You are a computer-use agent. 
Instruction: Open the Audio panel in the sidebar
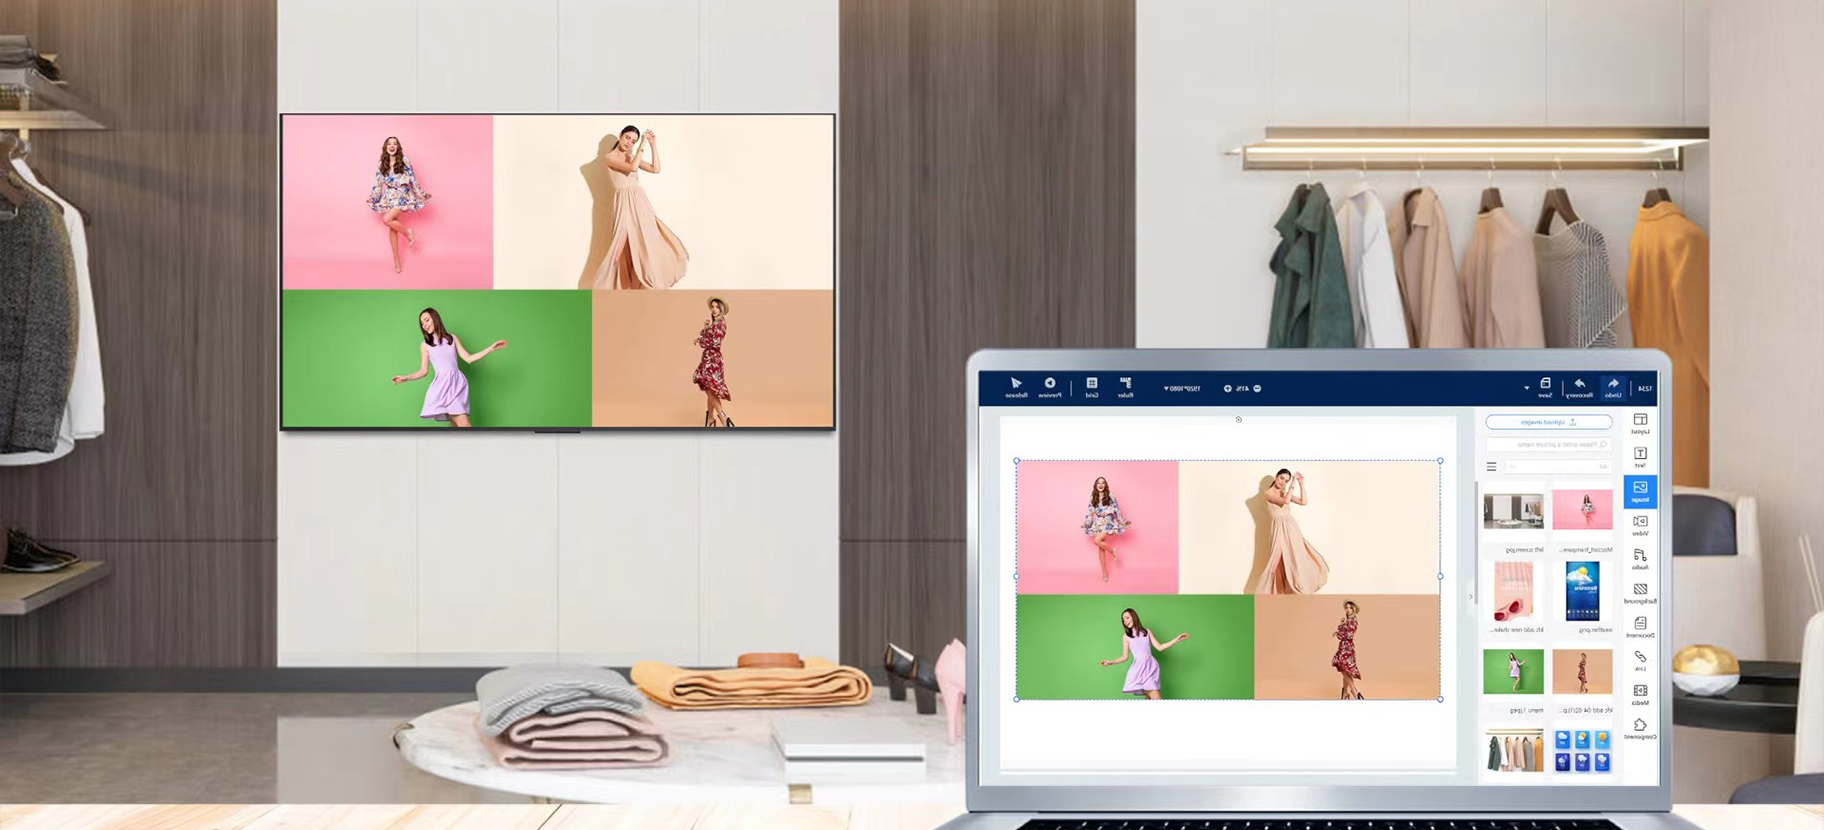point(1640,559)
